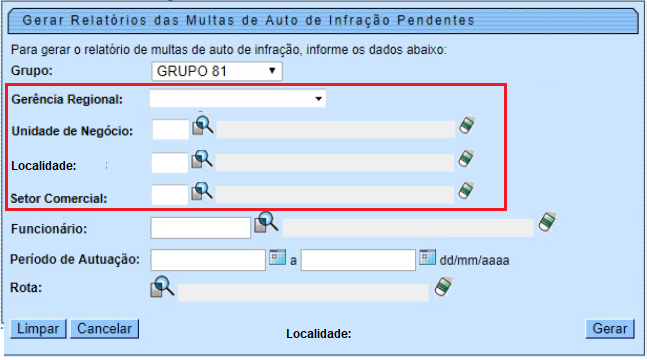This screenshot has width=647, height=360.
Task: Click the Setor Comercial description field
Action: click(335, 195)
